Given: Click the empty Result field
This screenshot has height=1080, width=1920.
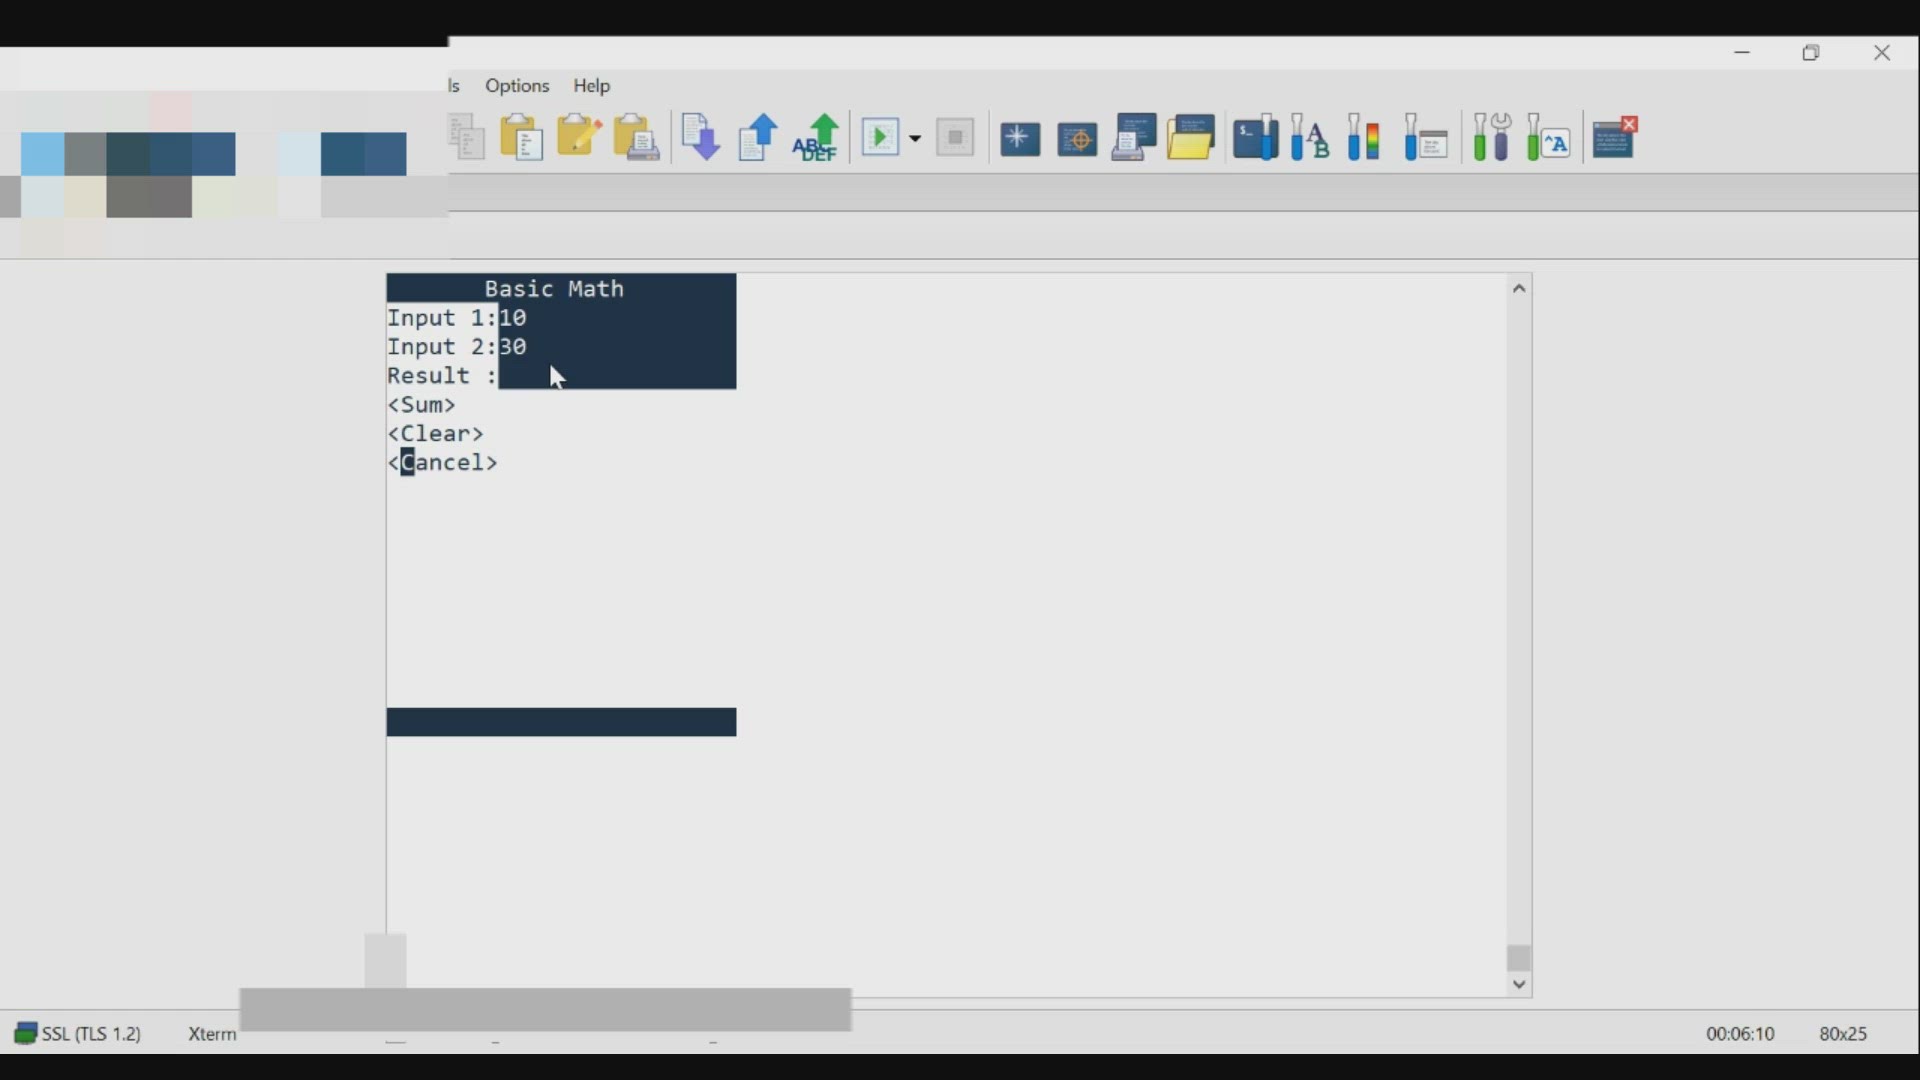Looking at the screenshot, I should point(617,376).
